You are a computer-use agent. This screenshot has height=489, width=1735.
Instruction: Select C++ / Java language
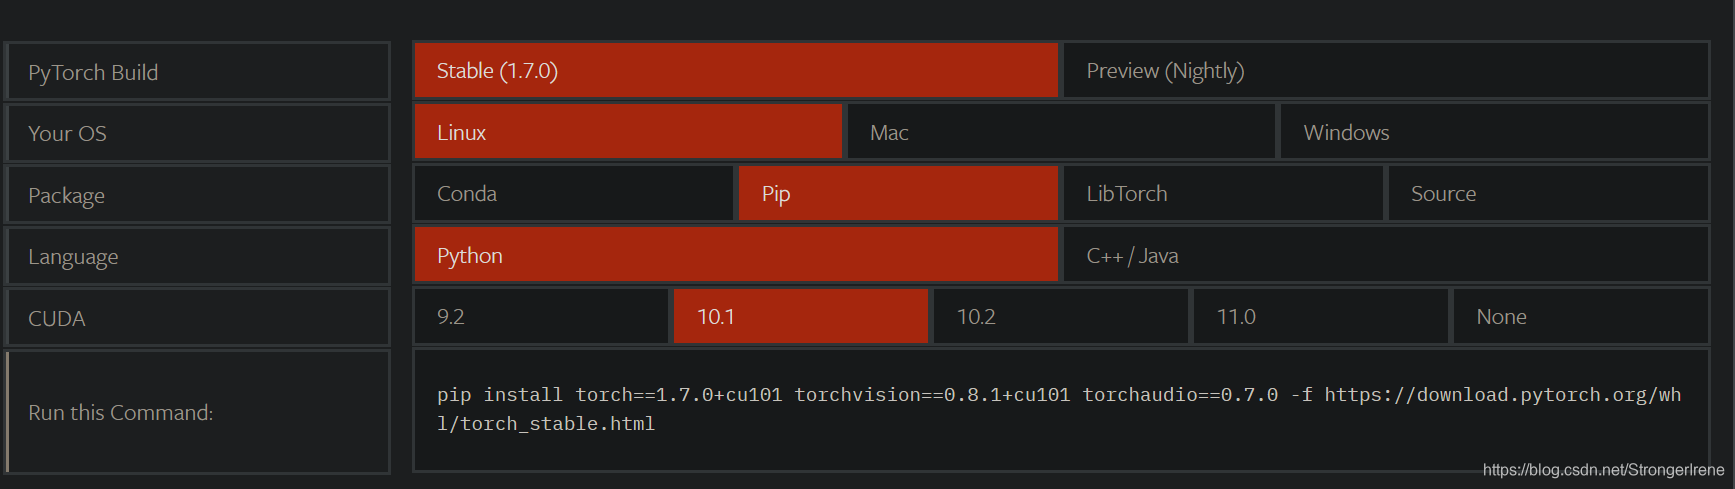click(x=1385, y=255)
